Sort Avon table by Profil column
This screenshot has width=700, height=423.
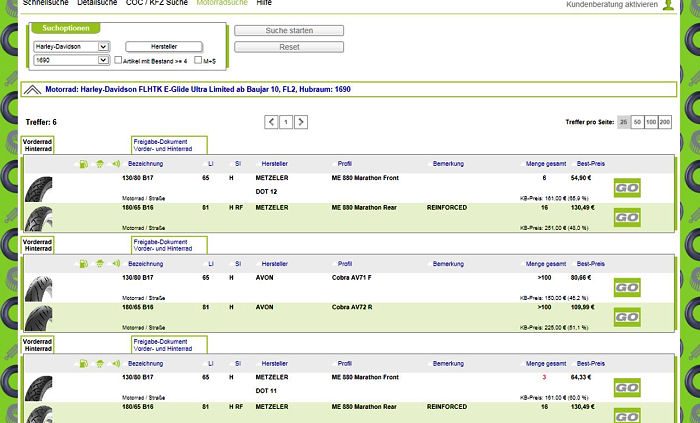click(x=345, y=264)
